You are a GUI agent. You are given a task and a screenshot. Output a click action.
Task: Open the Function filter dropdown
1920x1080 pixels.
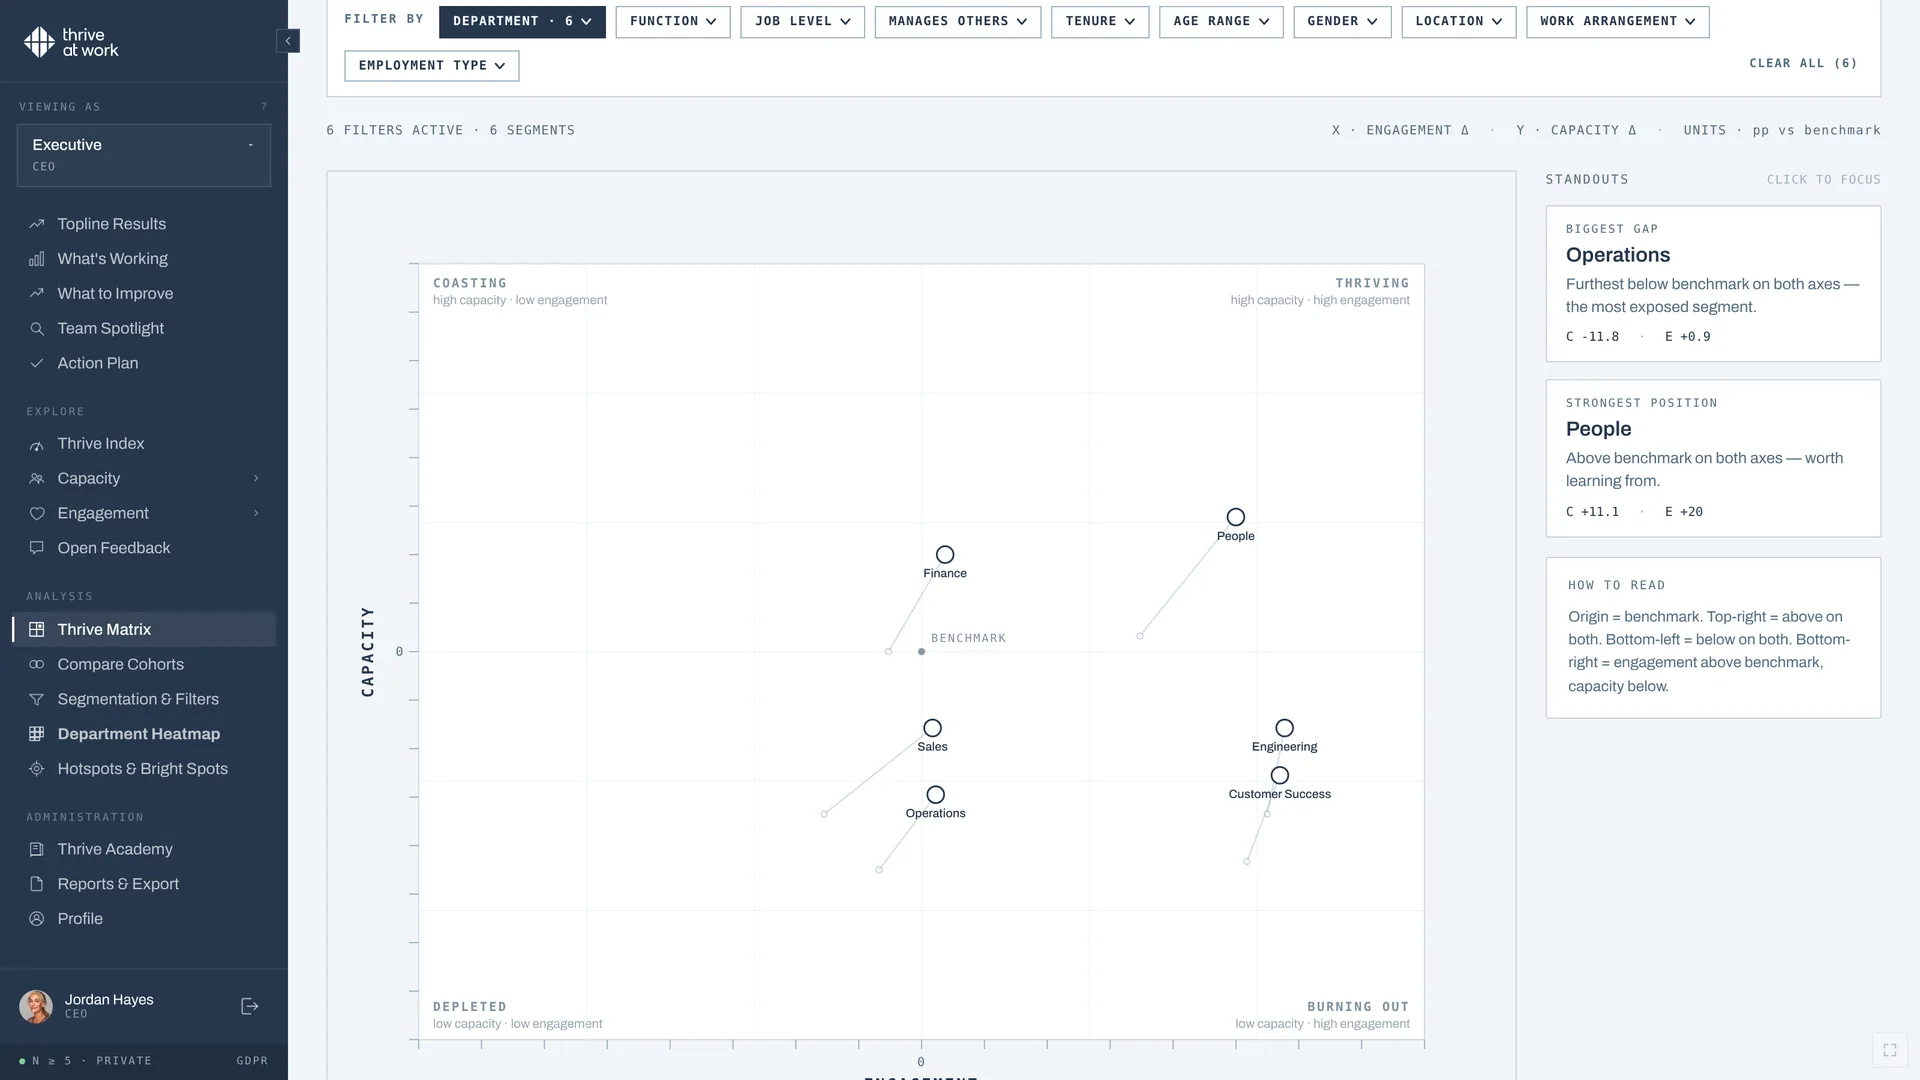(673, 21)
